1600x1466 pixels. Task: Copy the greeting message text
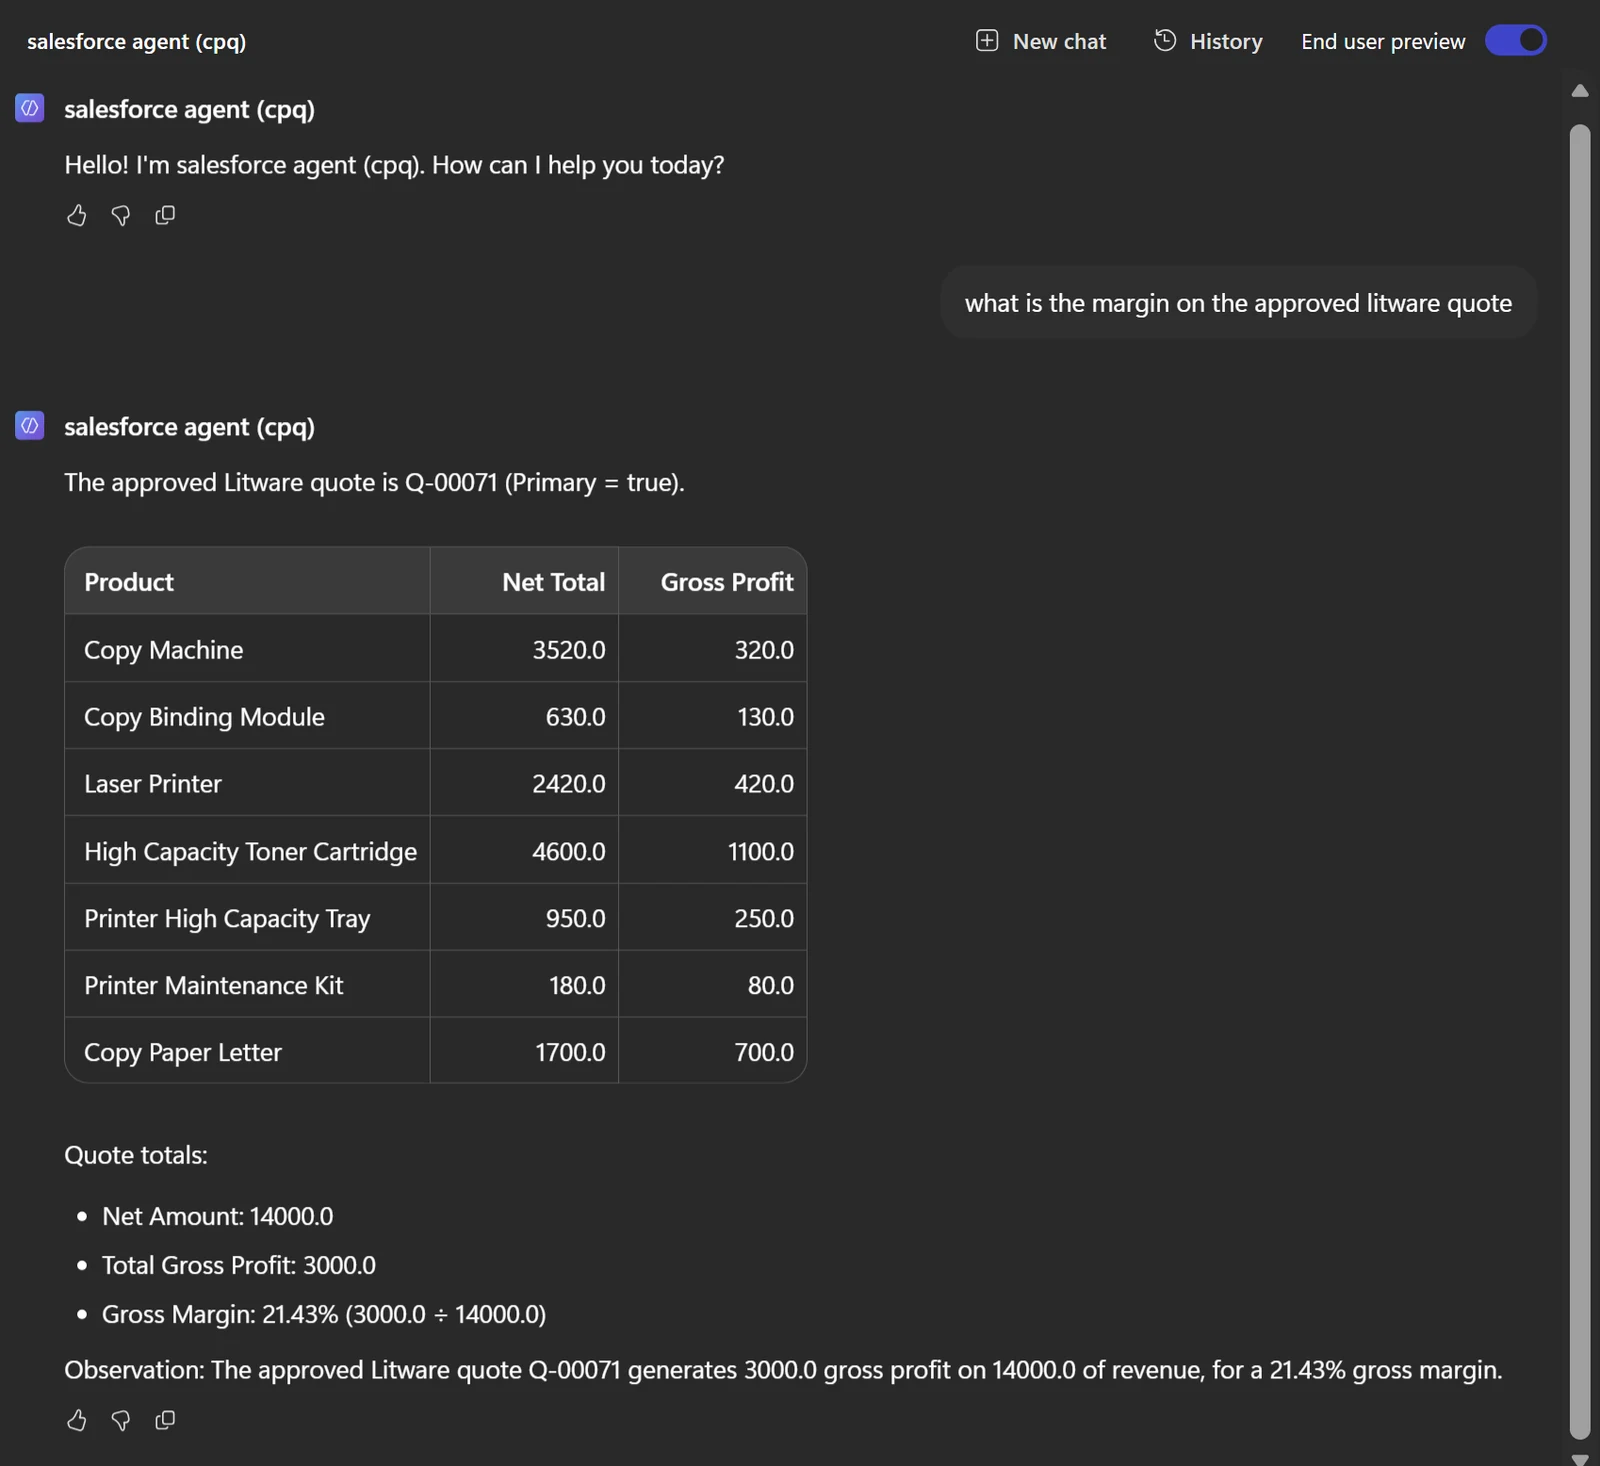tap(165, 215)
